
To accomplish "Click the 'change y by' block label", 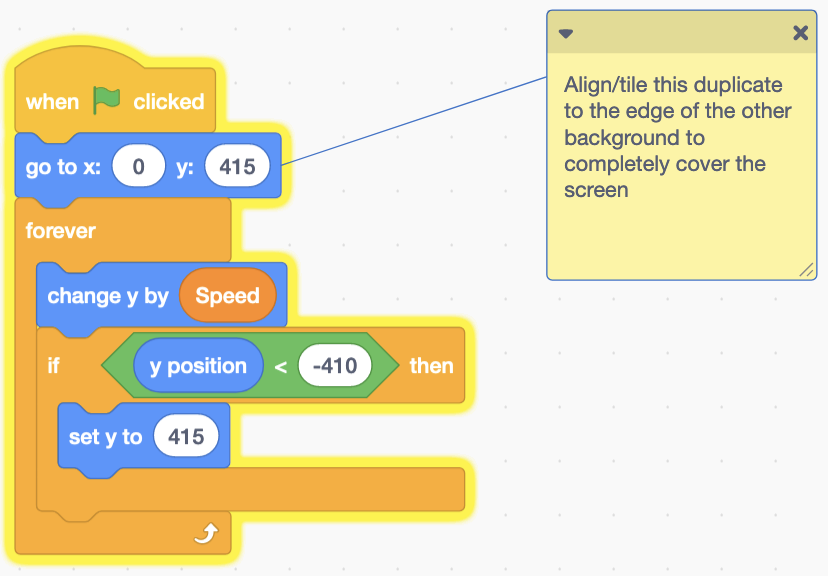I will [109, 296].
